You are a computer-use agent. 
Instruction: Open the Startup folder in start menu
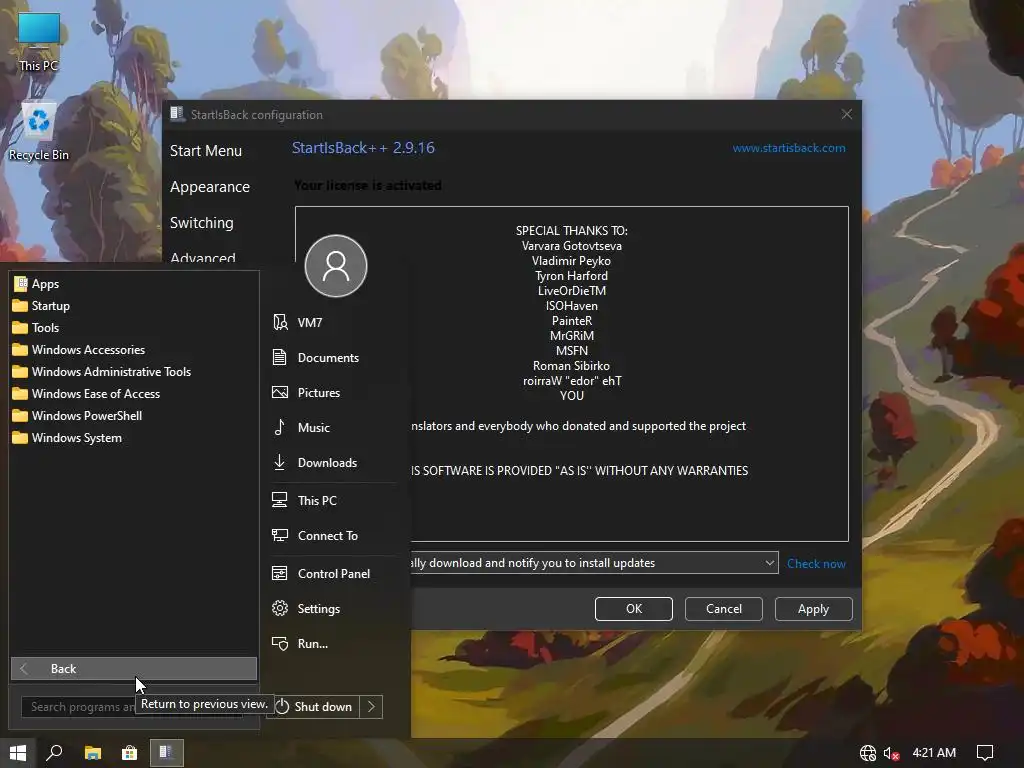(x=41, y=306)
